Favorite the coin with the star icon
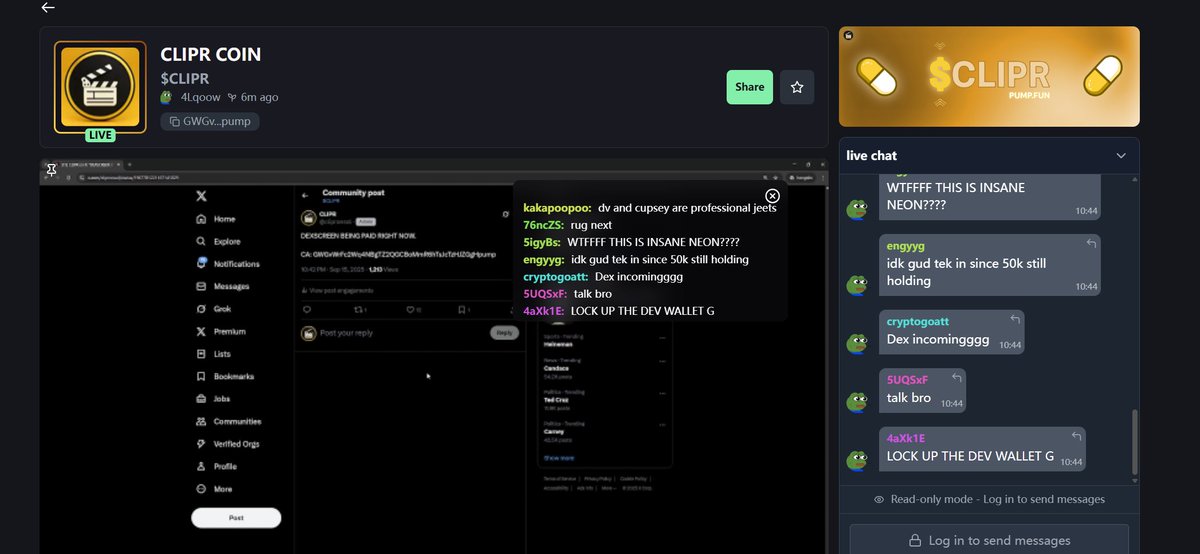Viewport: 1200px width, 554px height. click(797, 87)
